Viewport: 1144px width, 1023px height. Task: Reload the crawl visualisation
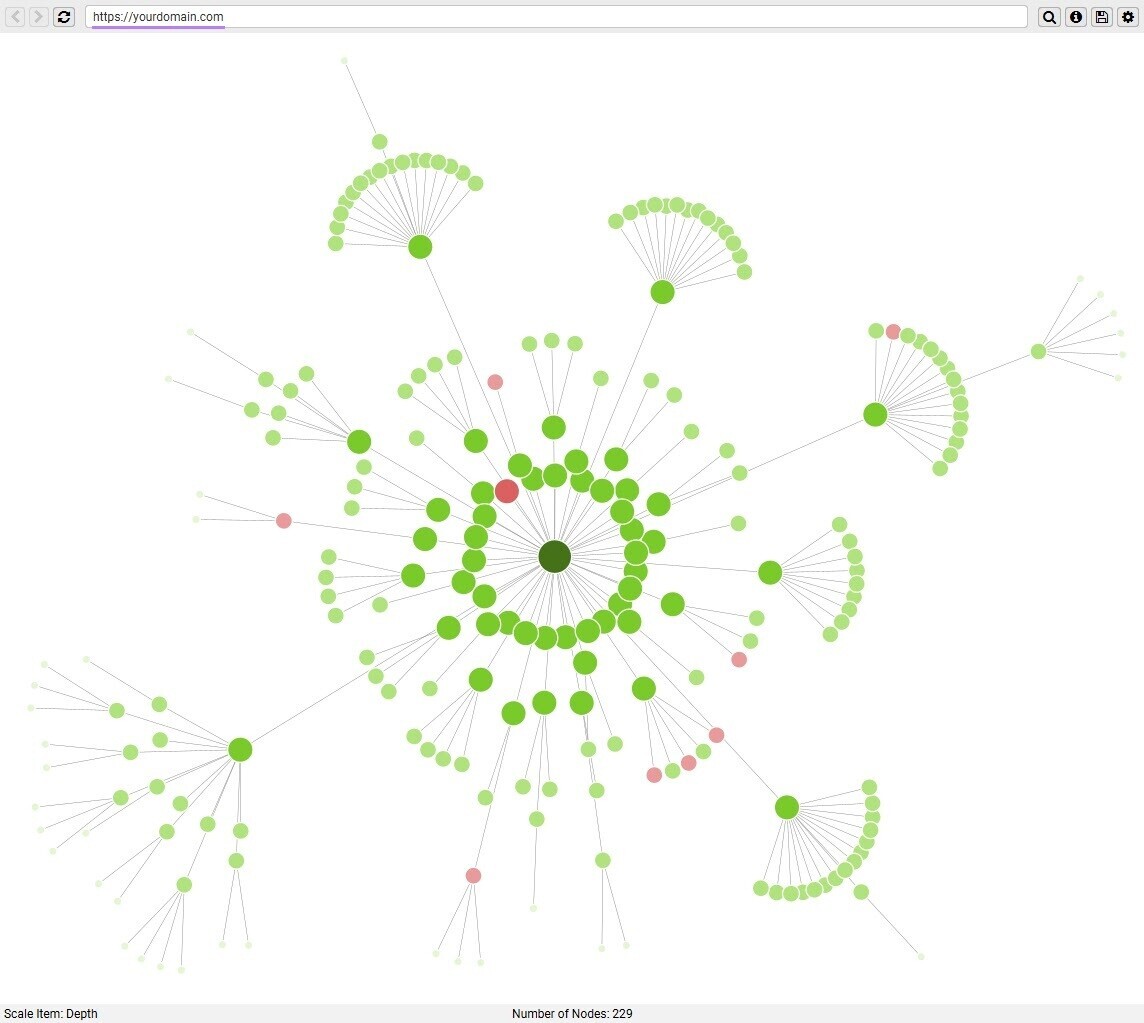click(64, 17)
